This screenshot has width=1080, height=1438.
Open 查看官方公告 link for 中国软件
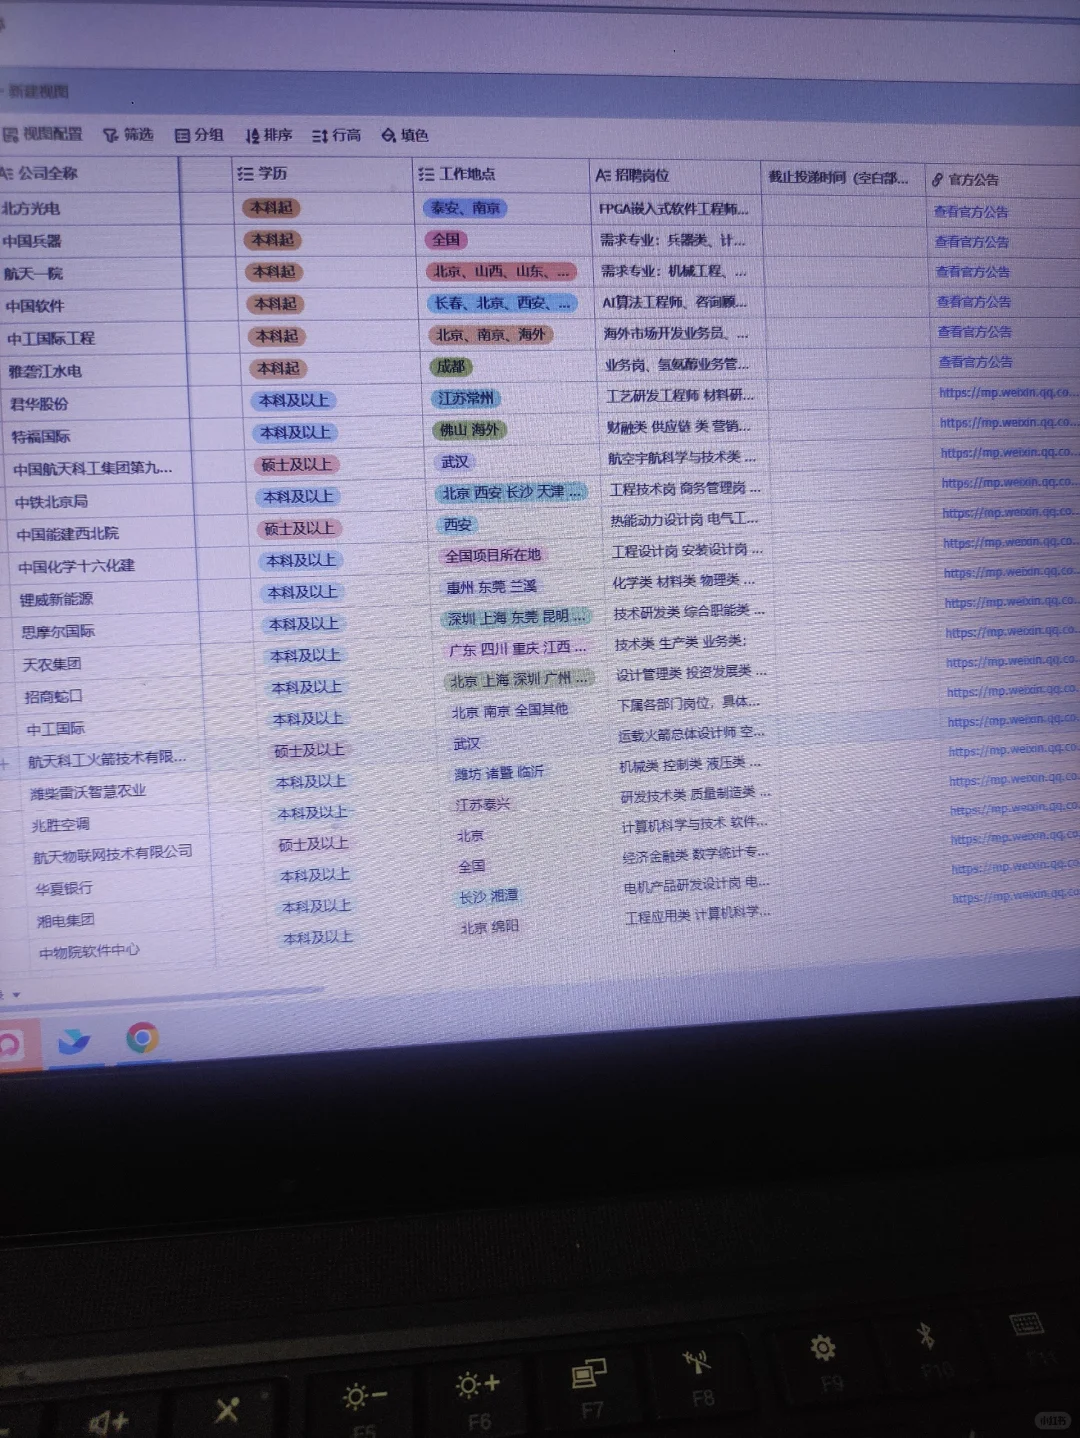coord(973,301)
